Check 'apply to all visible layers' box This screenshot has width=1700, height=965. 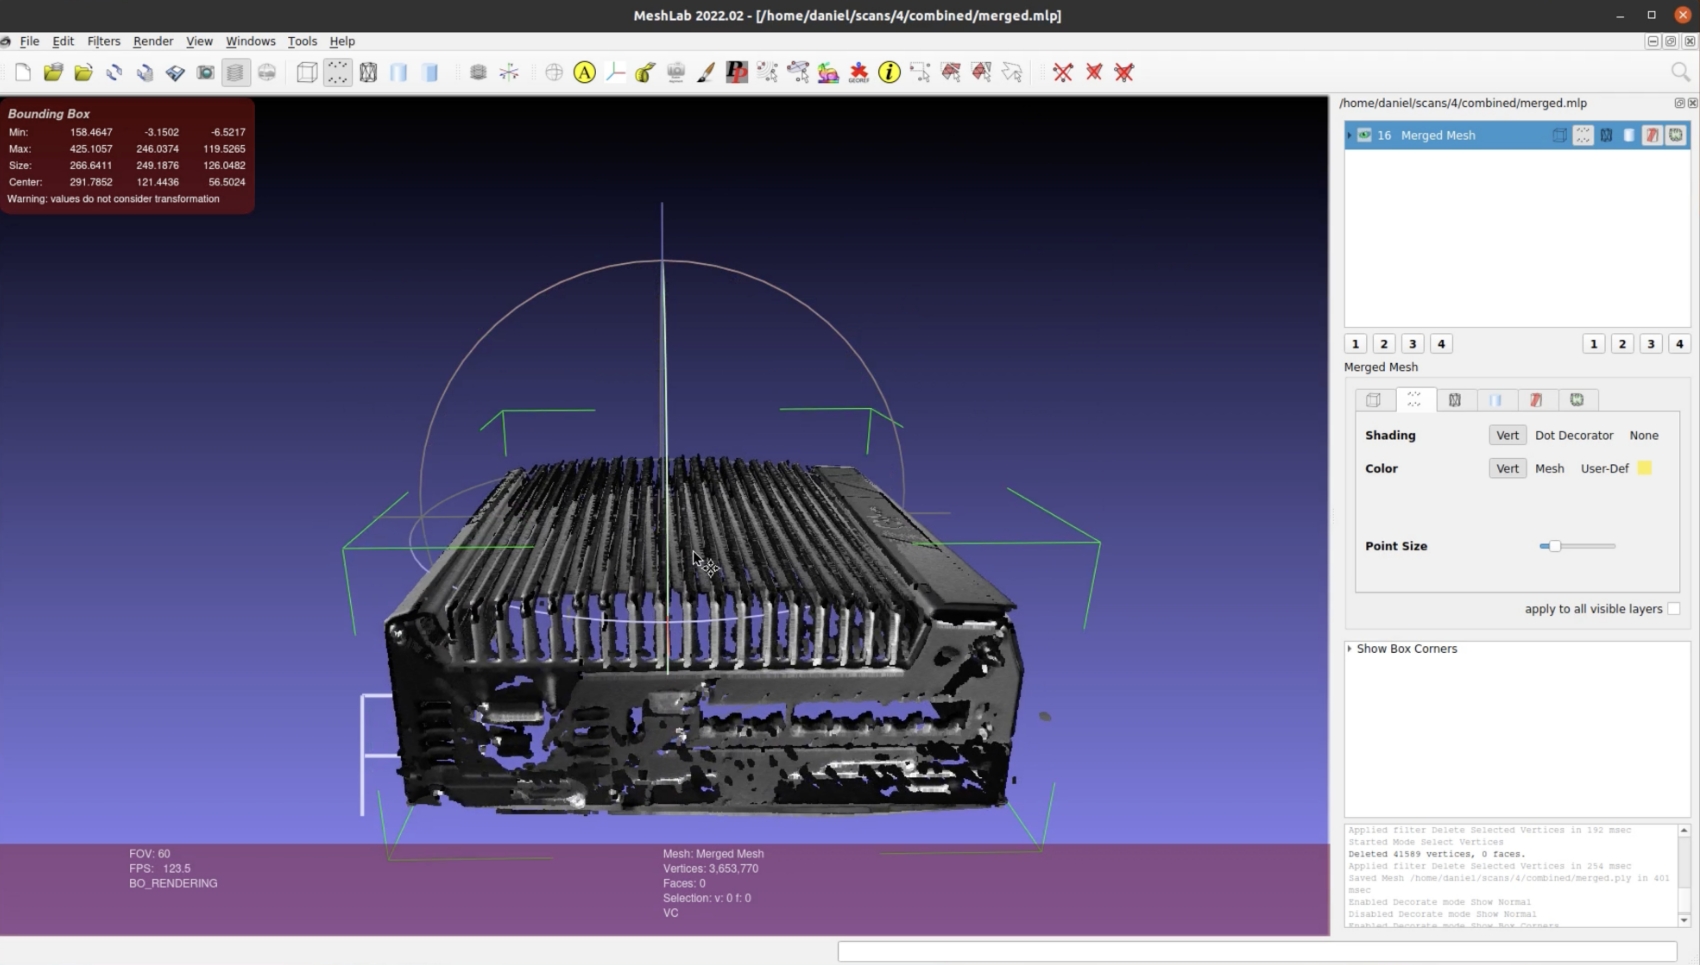(x=1673, y=609)
